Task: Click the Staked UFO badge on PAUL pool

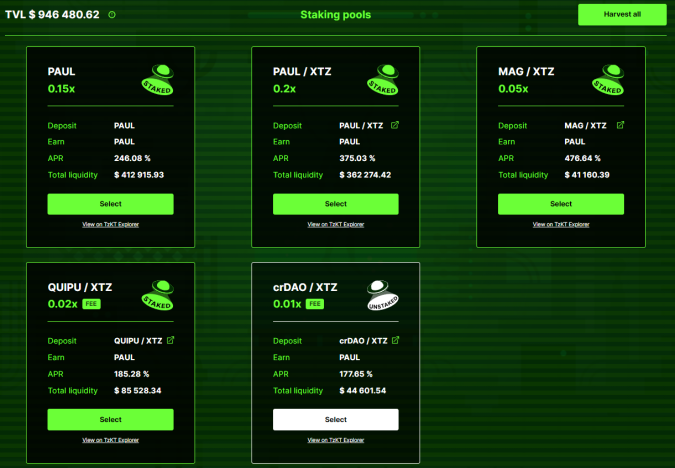Action: pyautogui.click(x=158, y=80)
